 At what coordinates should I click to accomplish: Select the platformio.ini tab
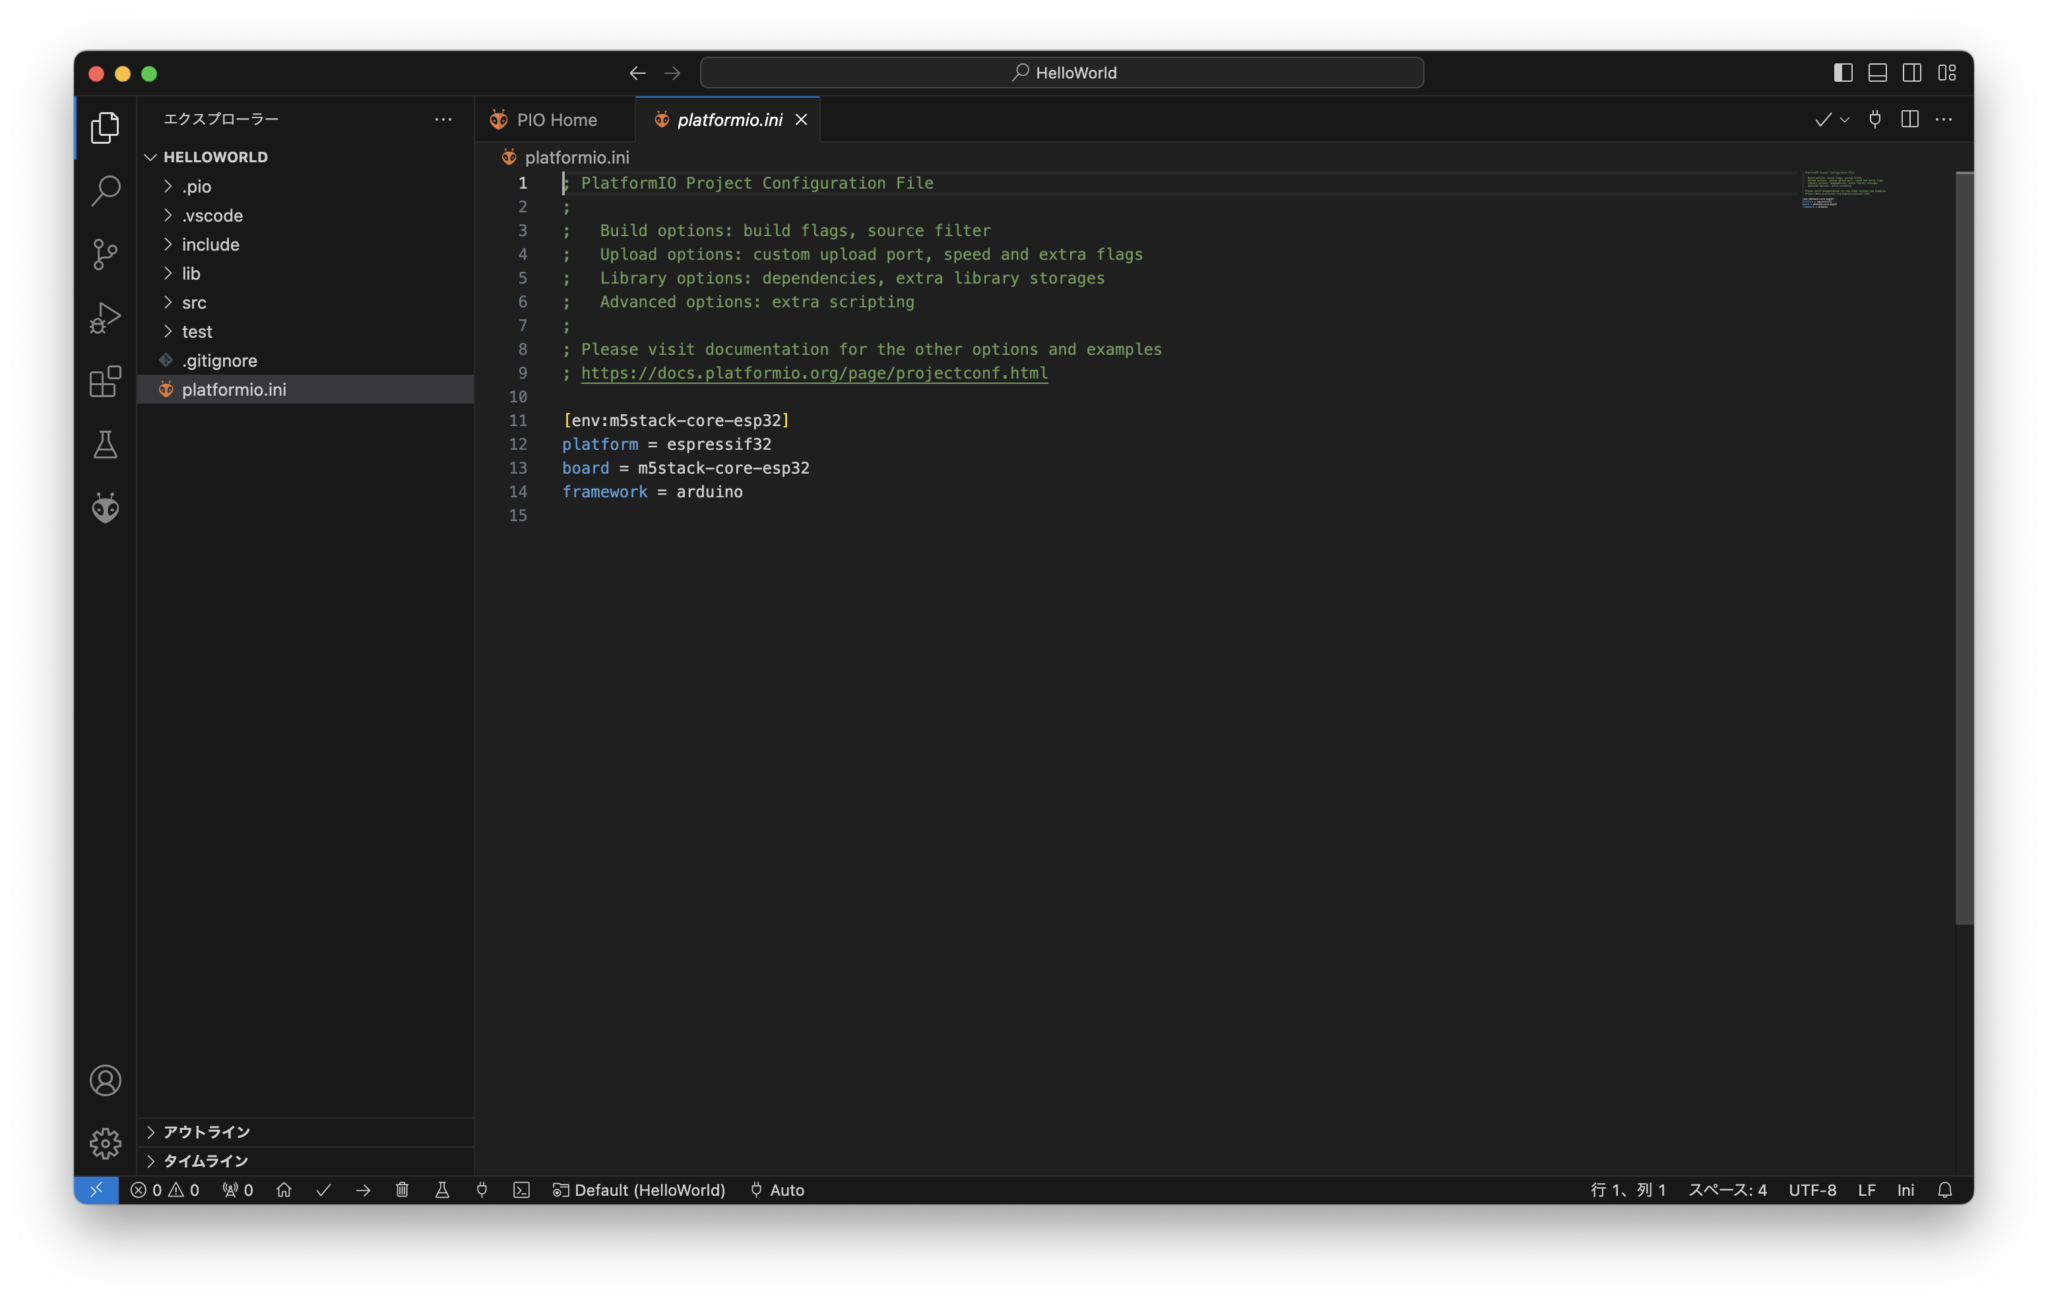pyautogui.click(x=729, y=119)
